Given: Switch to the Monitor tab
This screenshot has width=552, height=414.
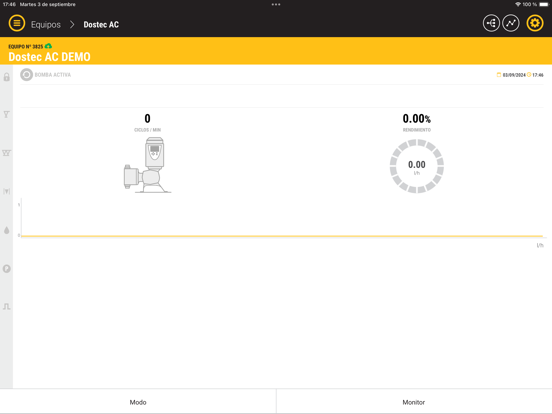Looking at the screenshot, I should point(414,402).
